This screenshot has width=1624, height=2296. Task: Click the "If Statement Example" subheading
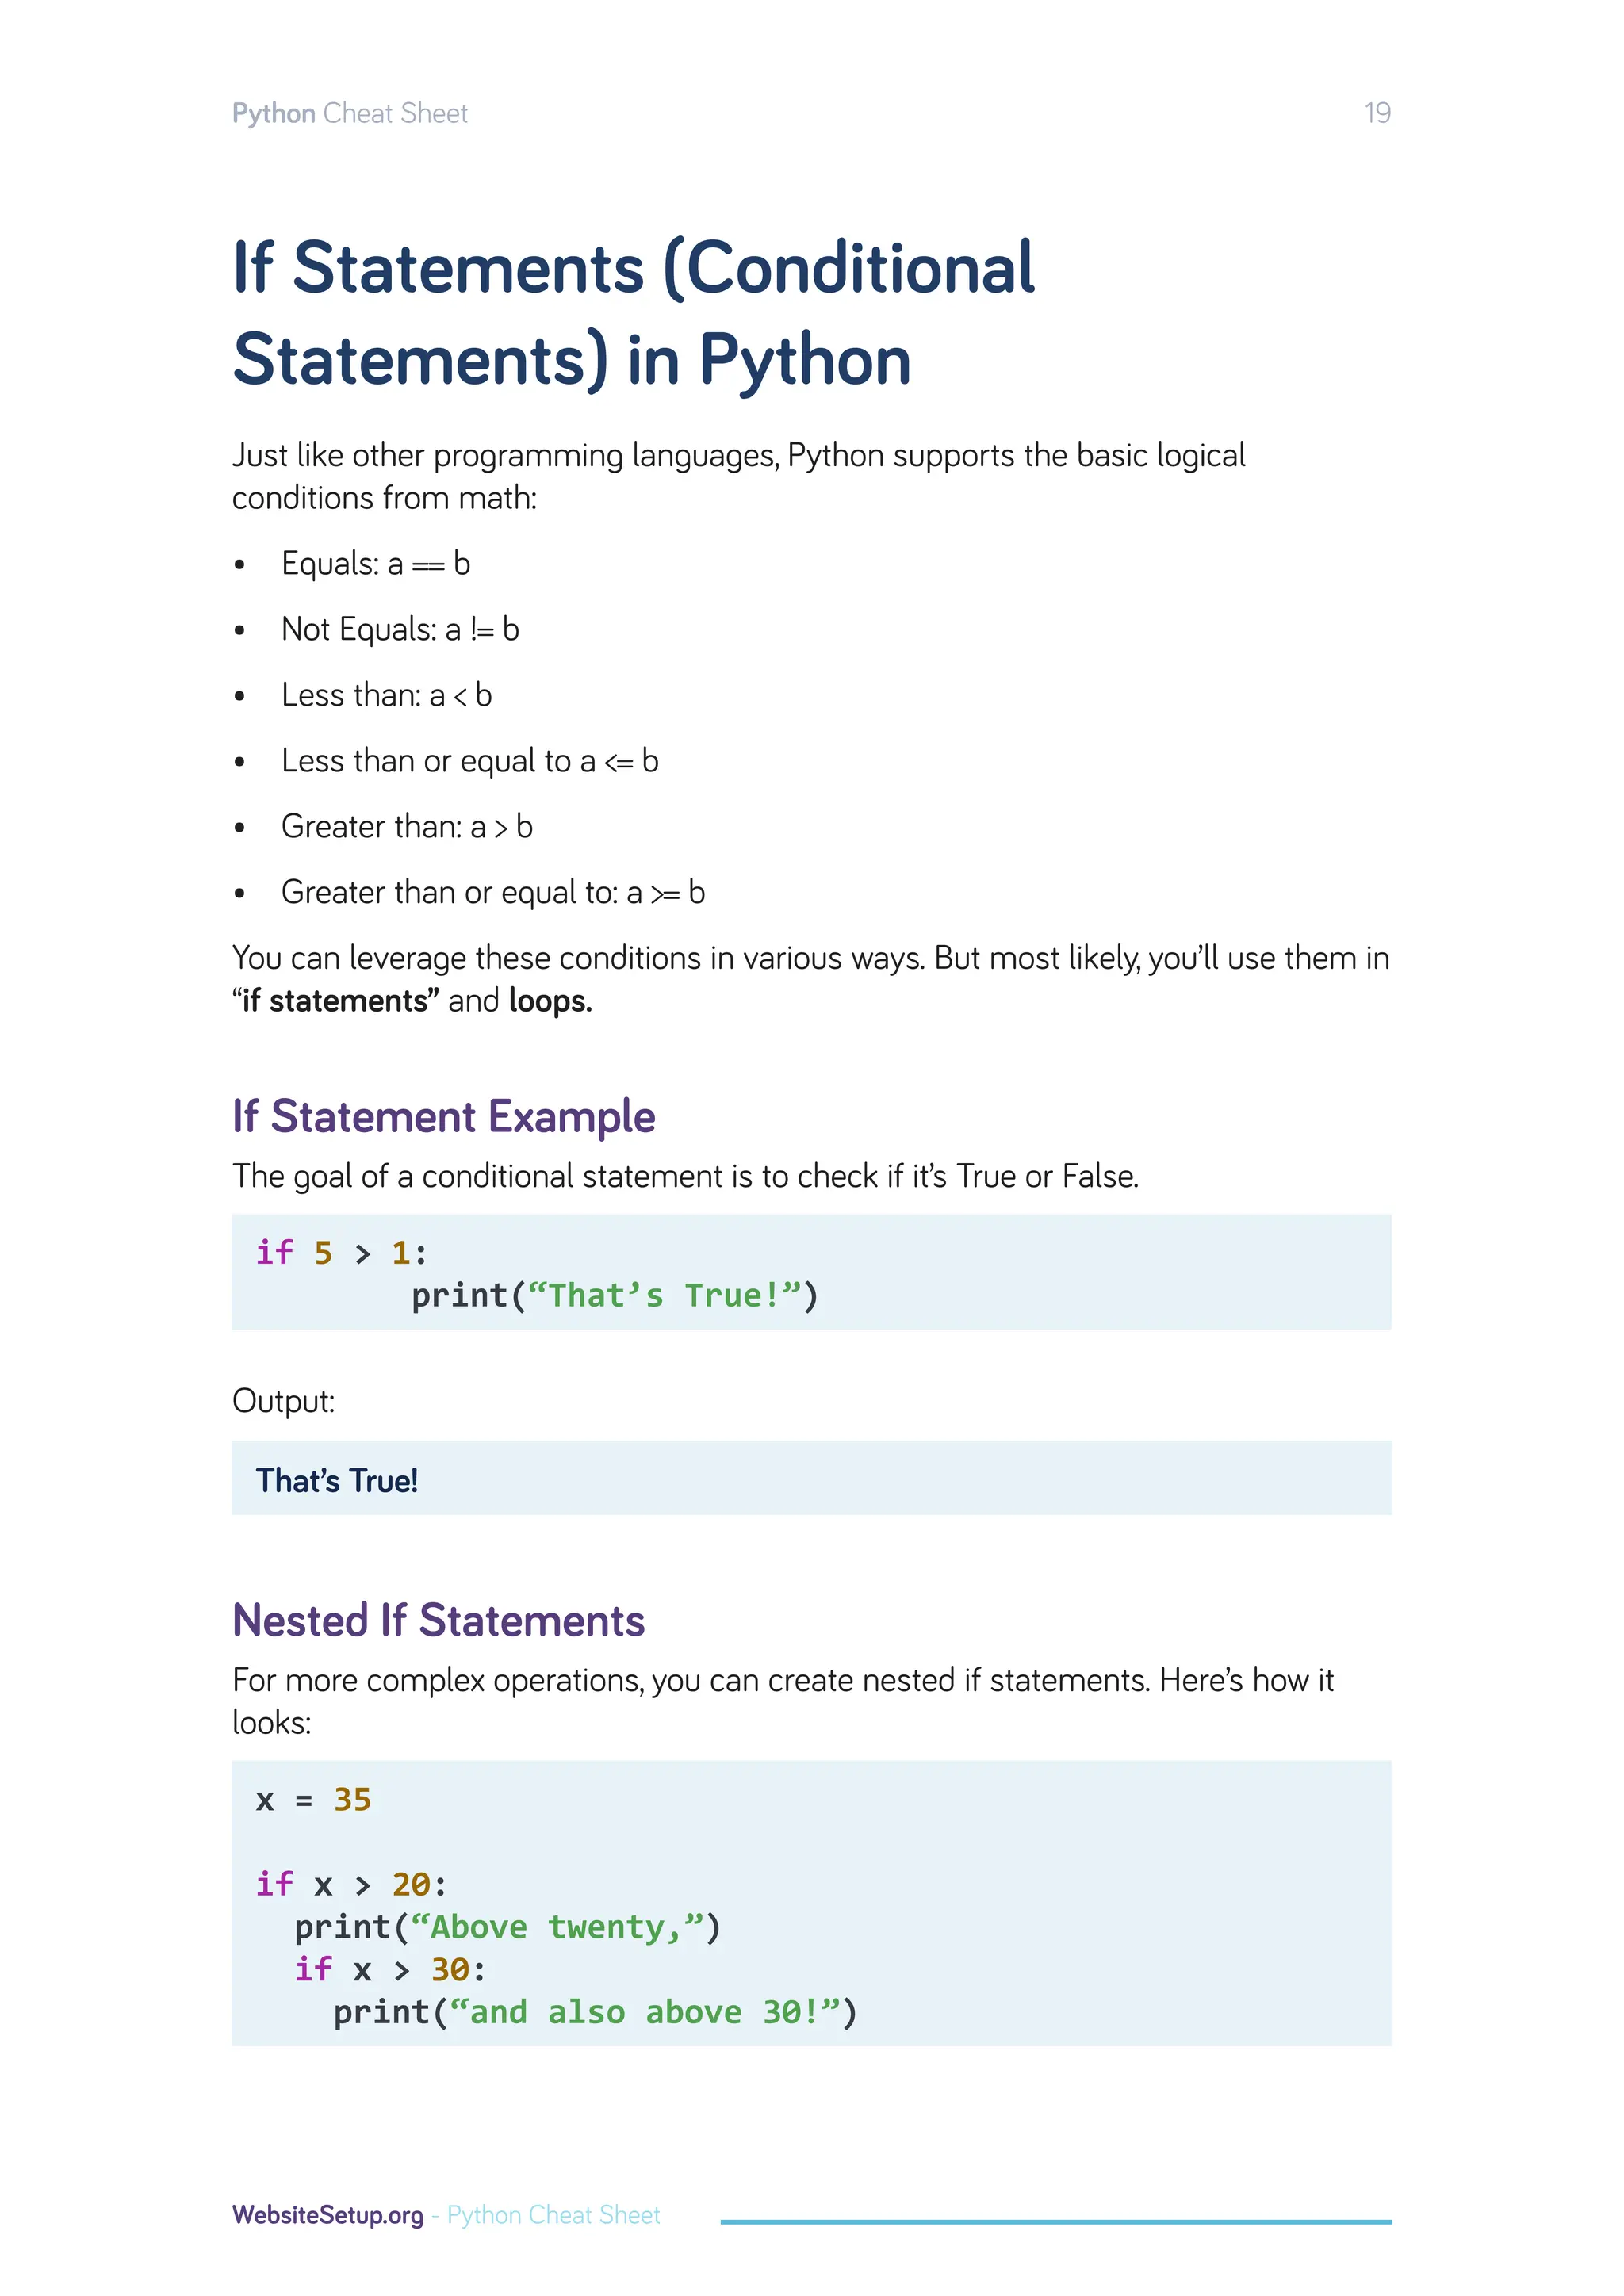(443, 1116)
